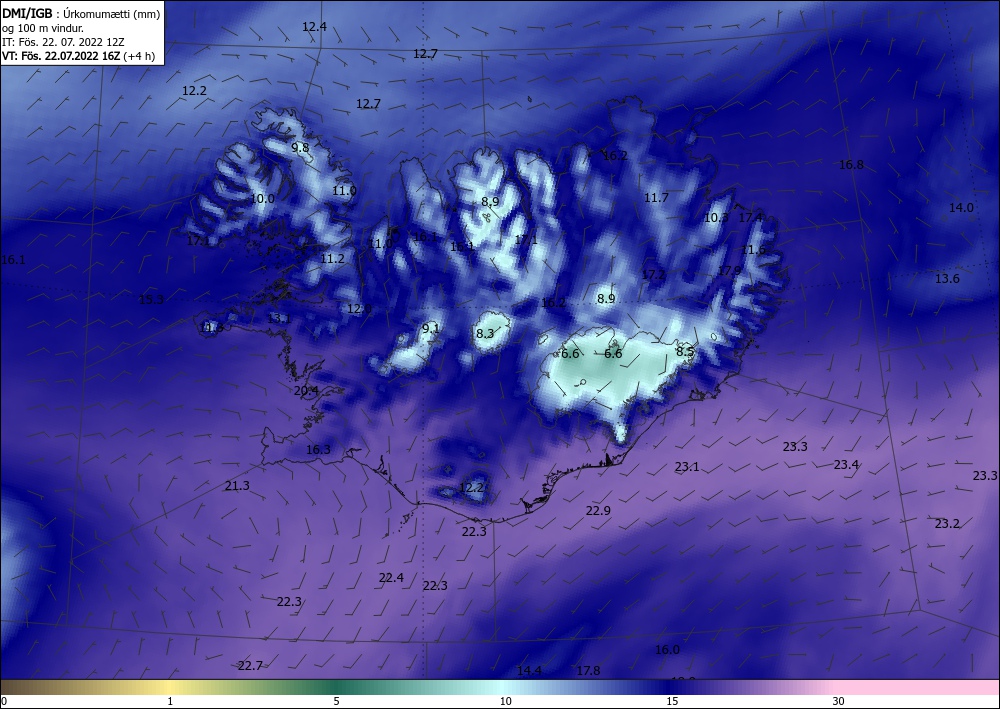Select the 'VT: Fös. 22.07.2022 16Z (+4 h)' line

point(78,56)
